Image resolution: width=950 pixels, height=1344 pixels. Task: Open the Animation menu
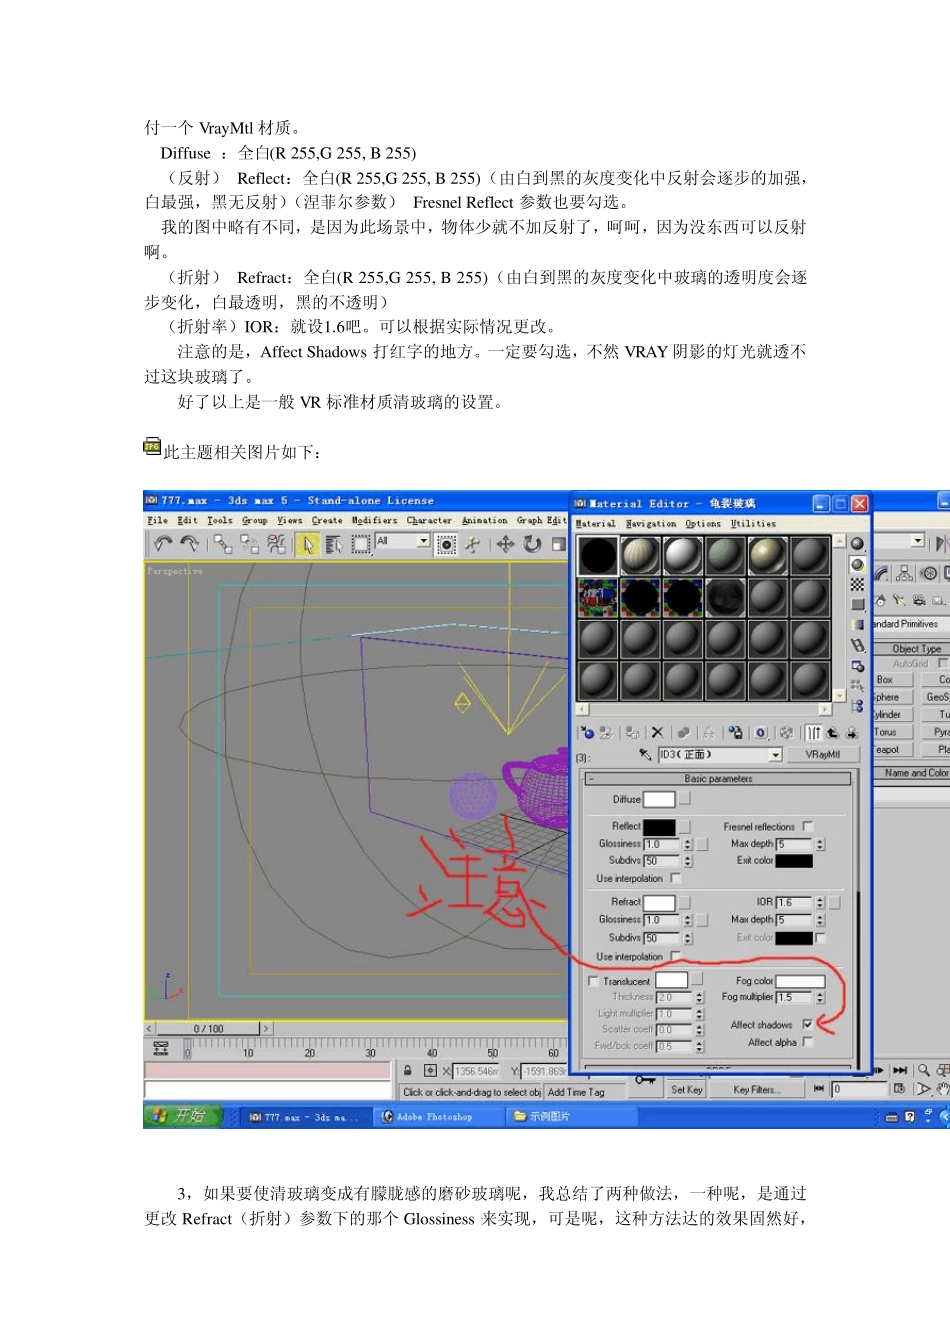(x=484, y=521)
